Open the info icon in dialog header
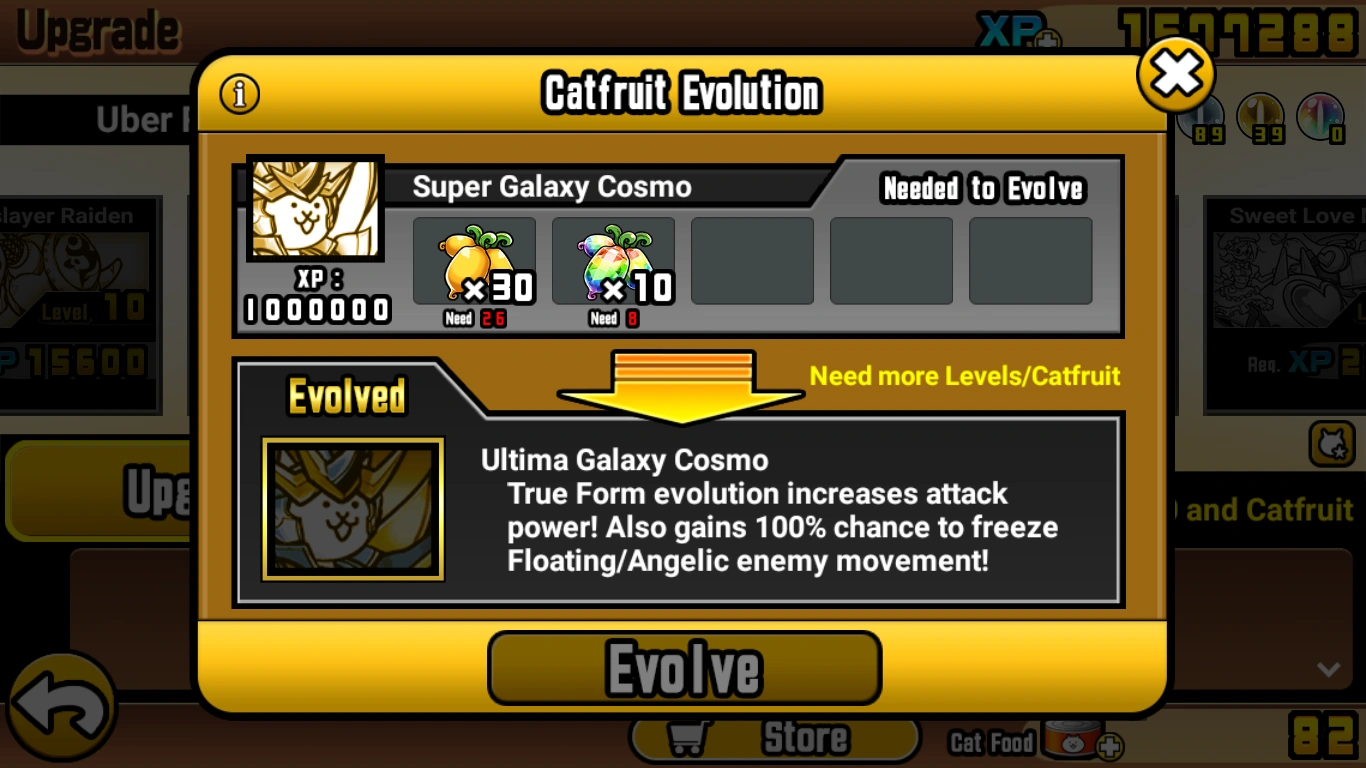 [x=239, y=94]
